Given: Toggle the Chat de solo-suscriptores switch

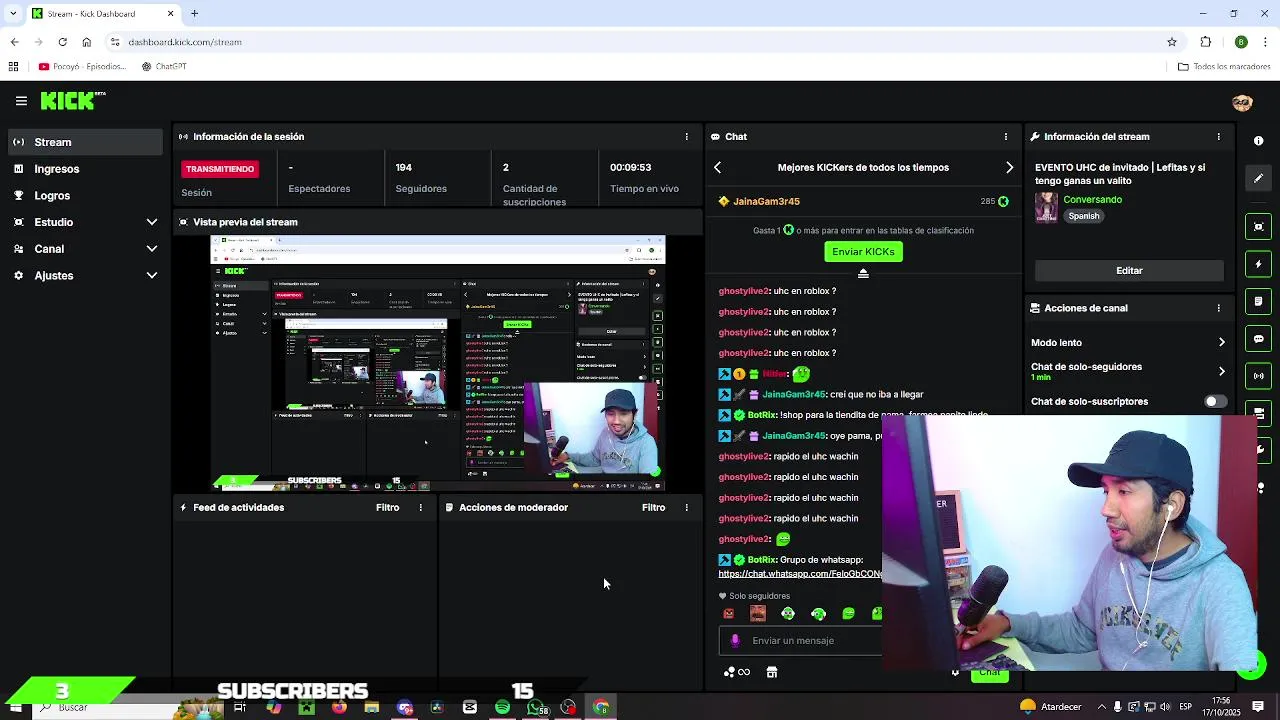Looking at the screenshot, I should pos(1214,402).
